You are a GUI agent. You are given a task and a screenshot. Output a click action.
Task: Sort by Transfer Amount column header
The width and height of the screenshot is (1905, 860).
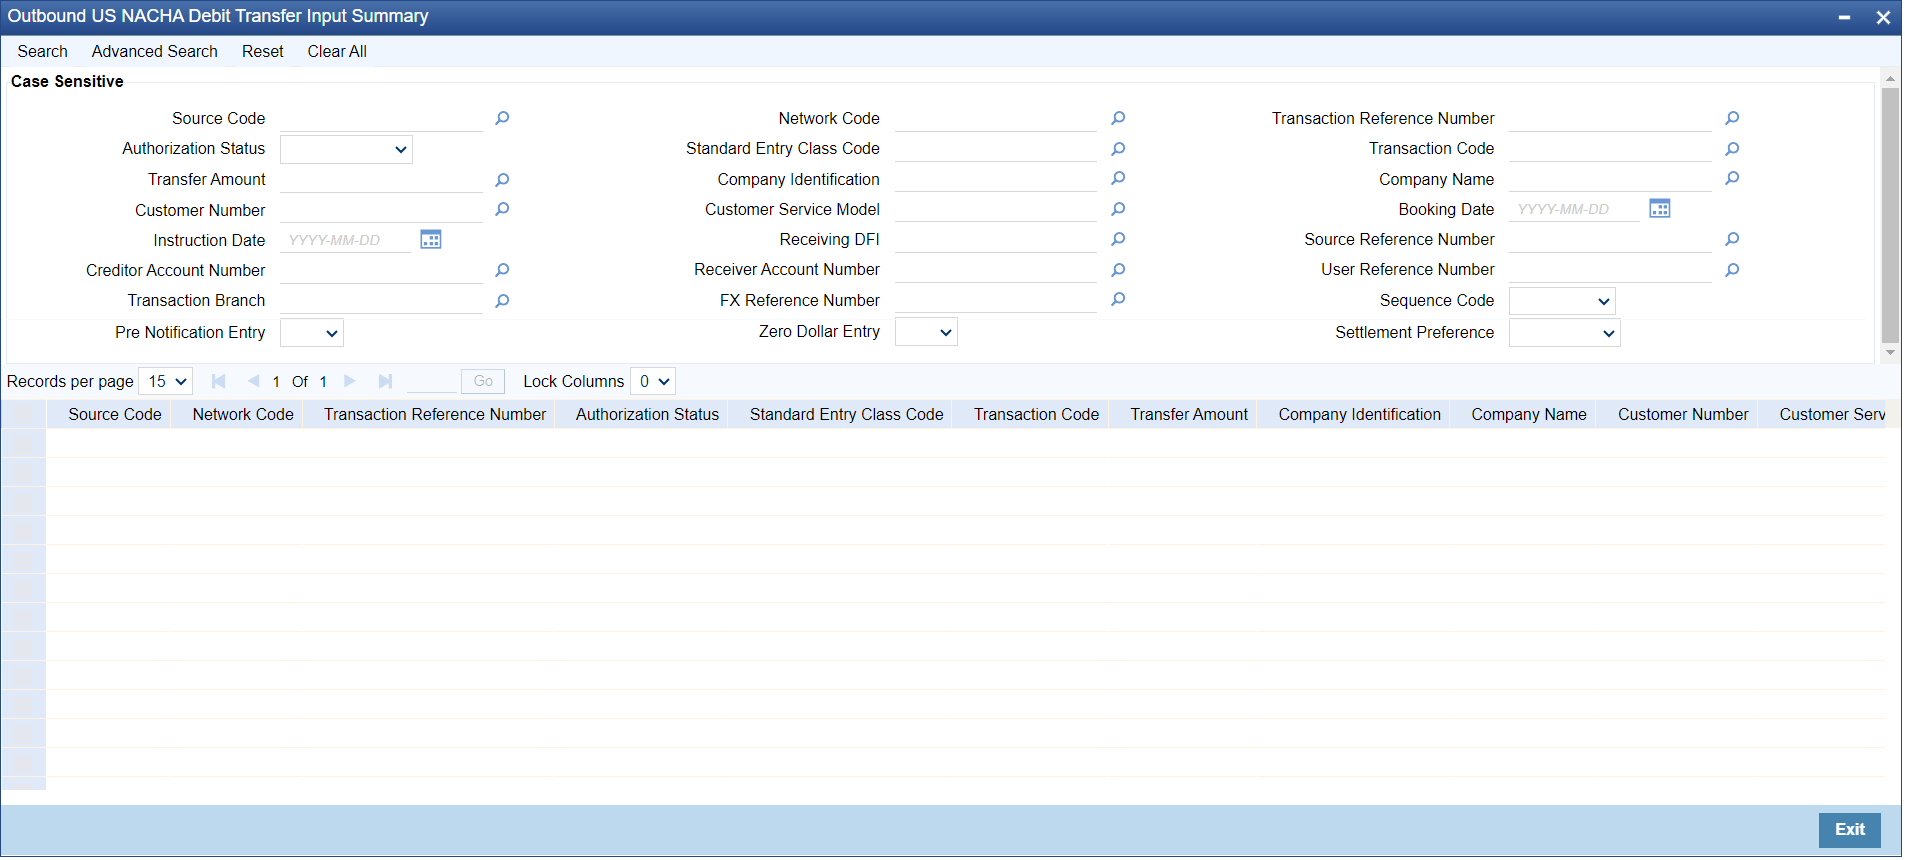coord(1189,415)
